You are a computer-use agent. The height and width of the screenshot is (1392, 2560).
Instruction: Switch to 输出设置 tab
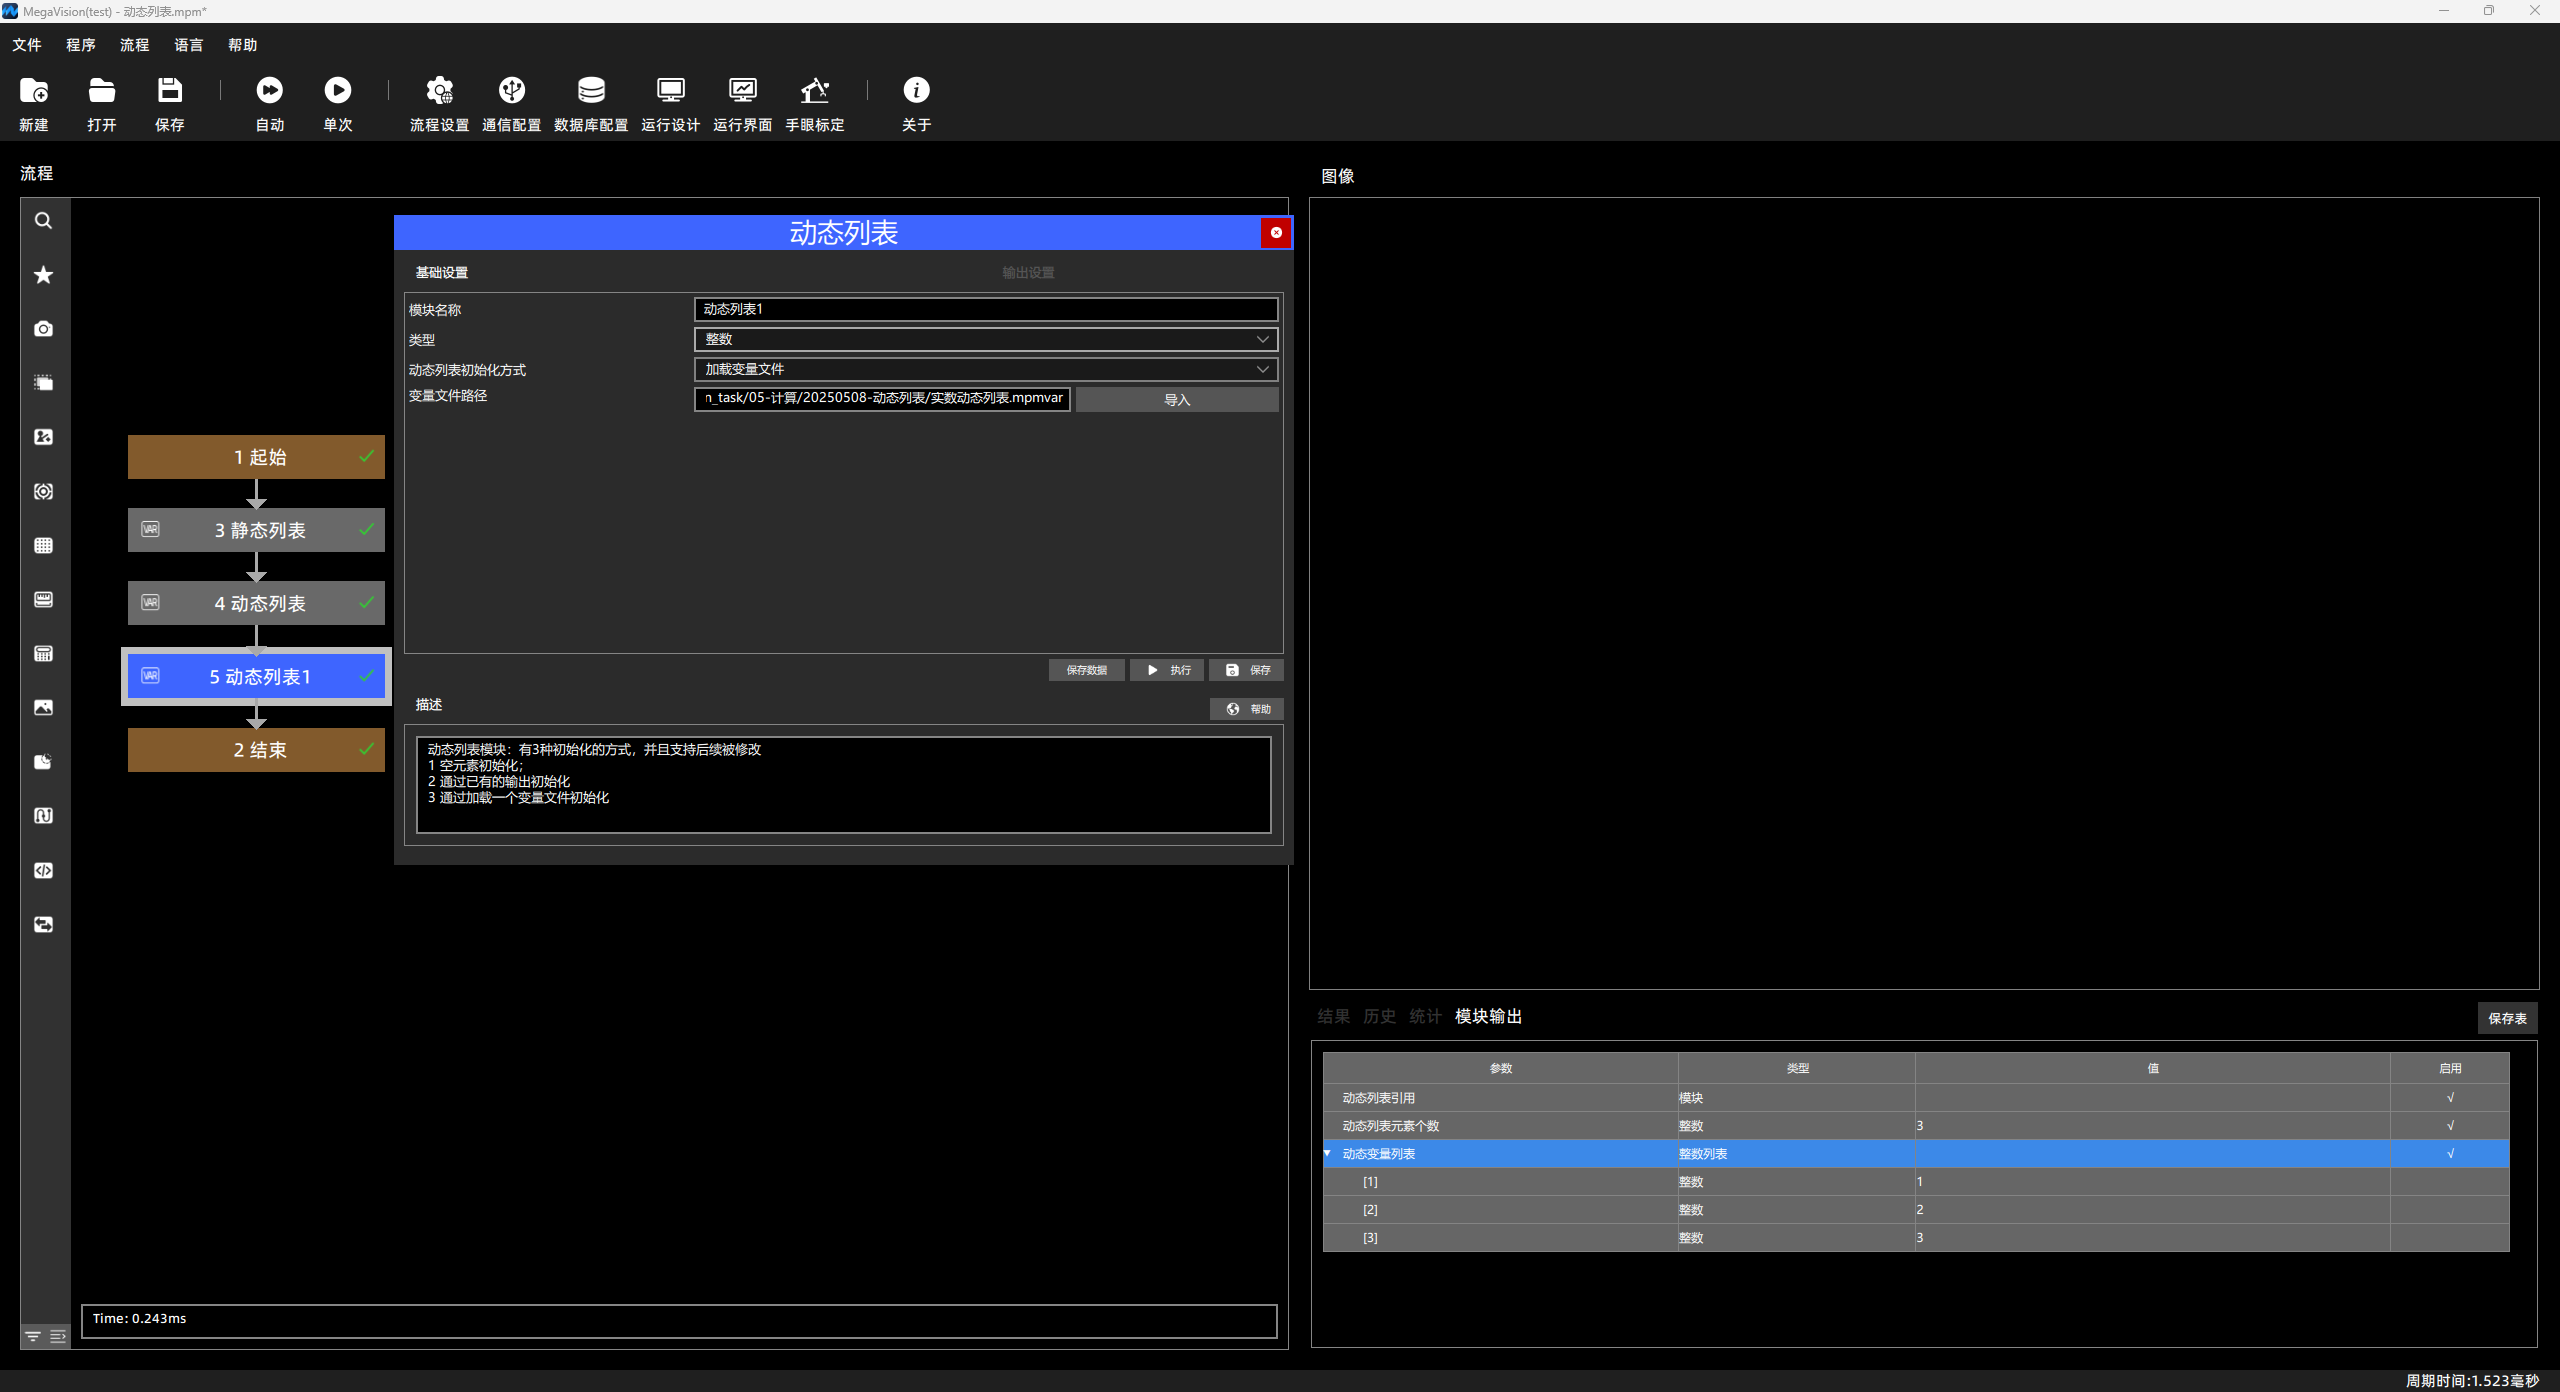[x=1028, y=273]
